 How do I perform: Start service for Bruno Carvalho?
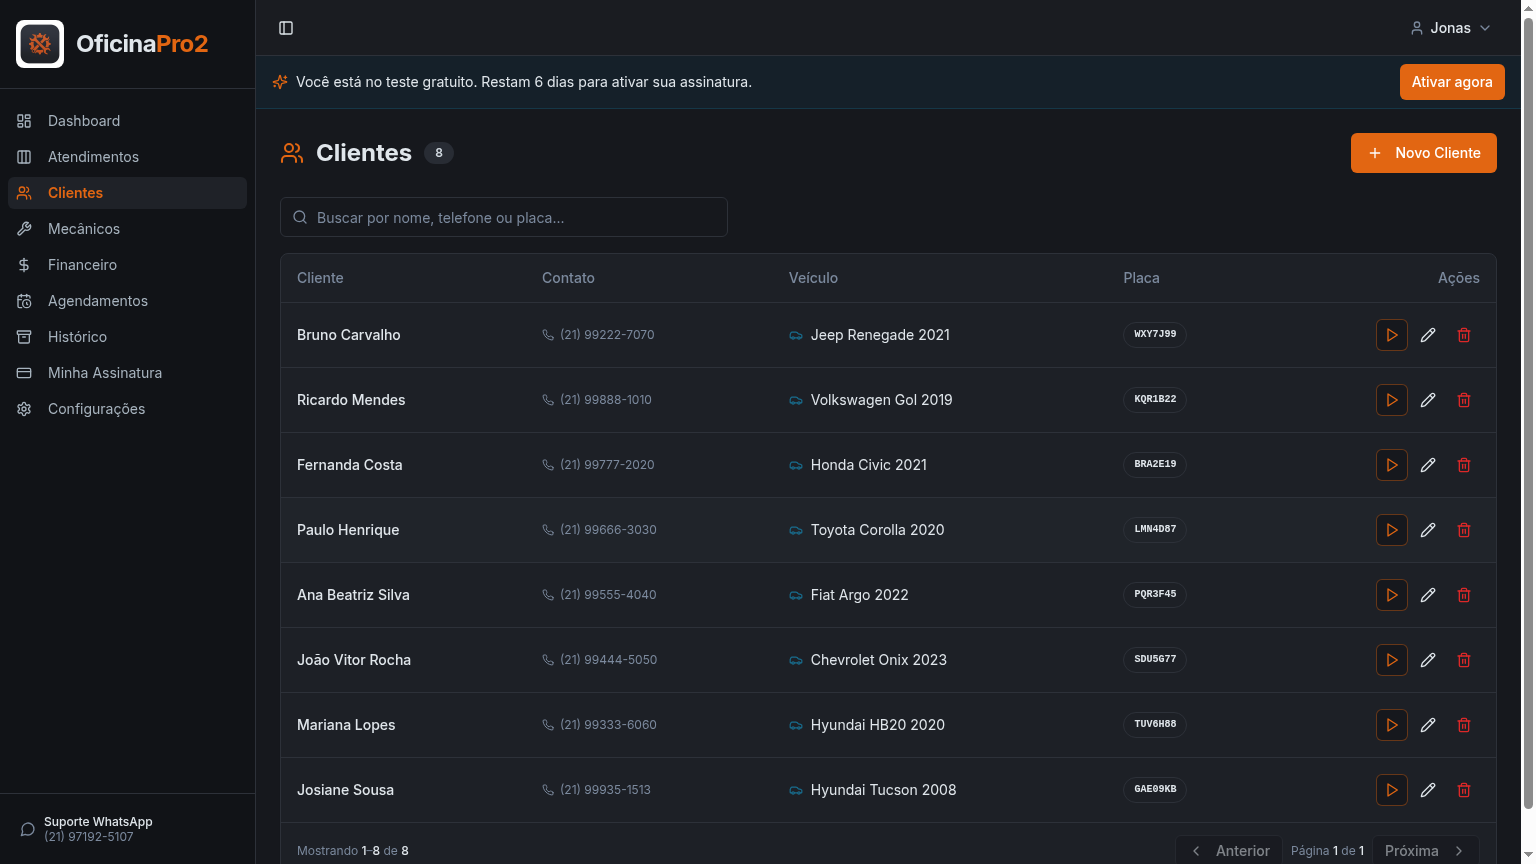pyautogui.click(x=1392, y=335)
